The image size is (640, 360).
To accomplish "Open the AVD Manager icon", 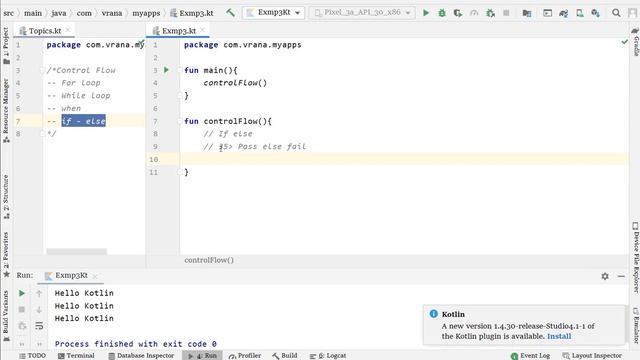I will click(580, 13).
